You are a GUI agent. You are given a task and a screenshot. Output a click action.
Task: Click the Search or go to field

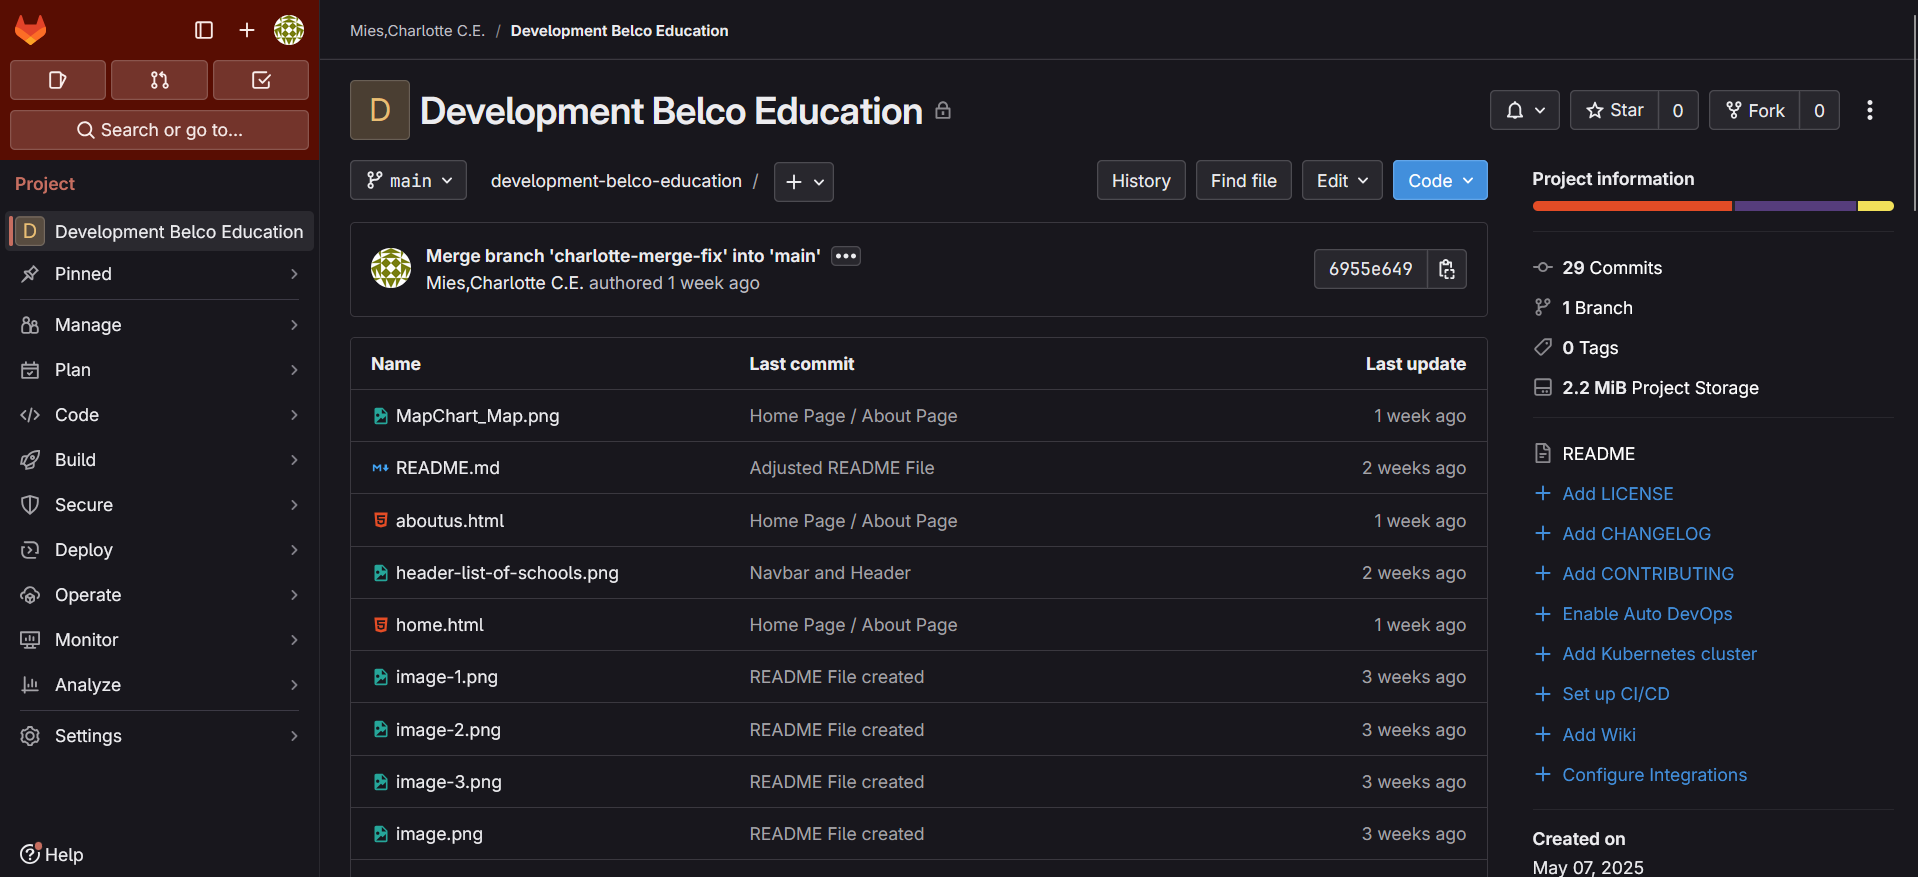coord(160,130)
